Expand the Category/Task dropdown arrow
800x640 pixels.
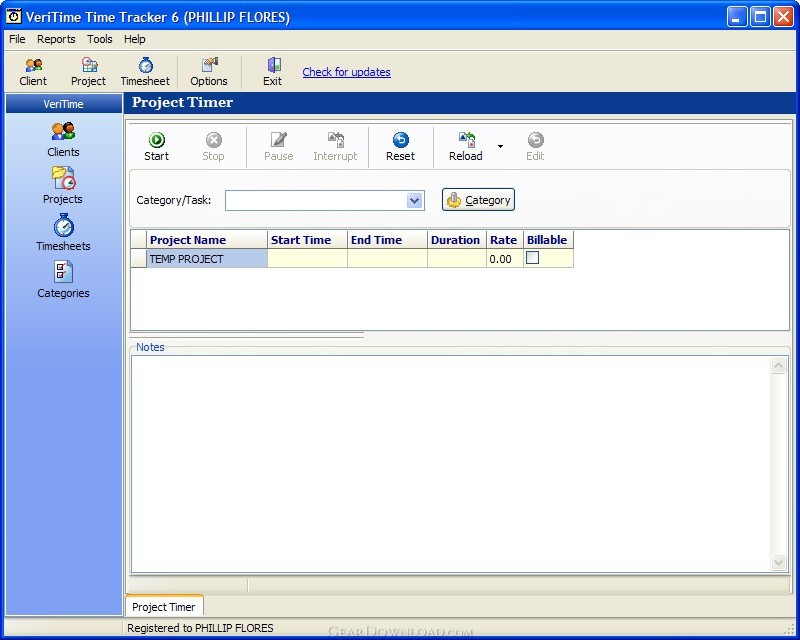[x=415, y=201]
